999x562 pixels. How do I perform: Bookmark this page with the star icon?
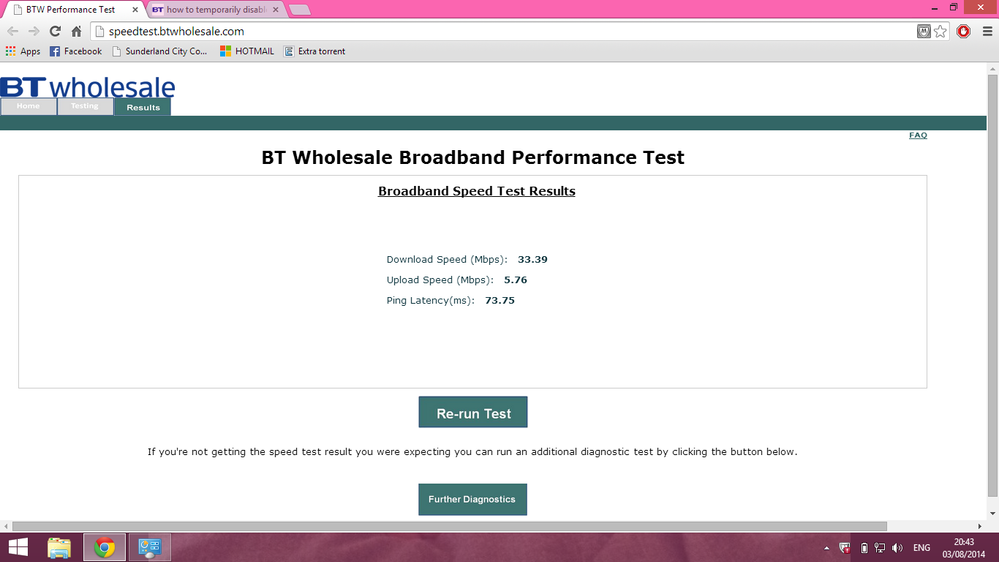[x=940, y=31]
